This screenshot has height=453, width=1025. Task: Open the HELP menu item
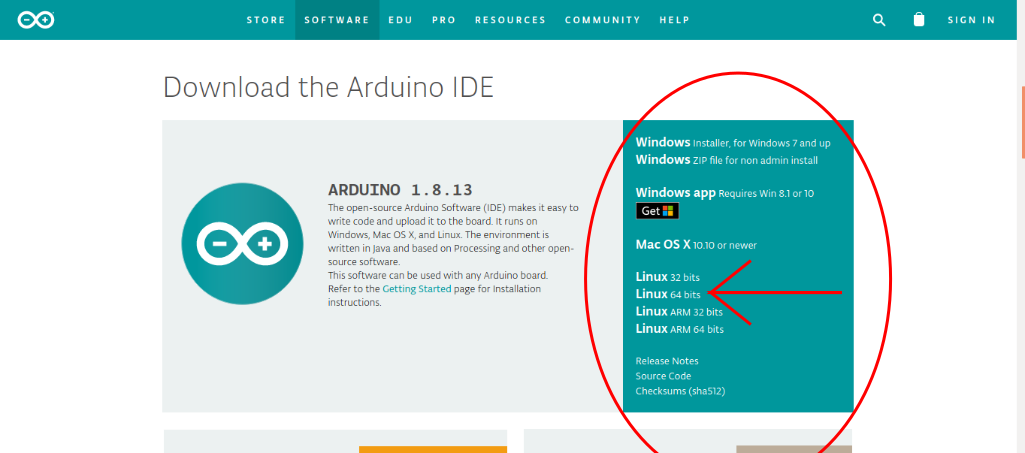click(x=675, y=20)
